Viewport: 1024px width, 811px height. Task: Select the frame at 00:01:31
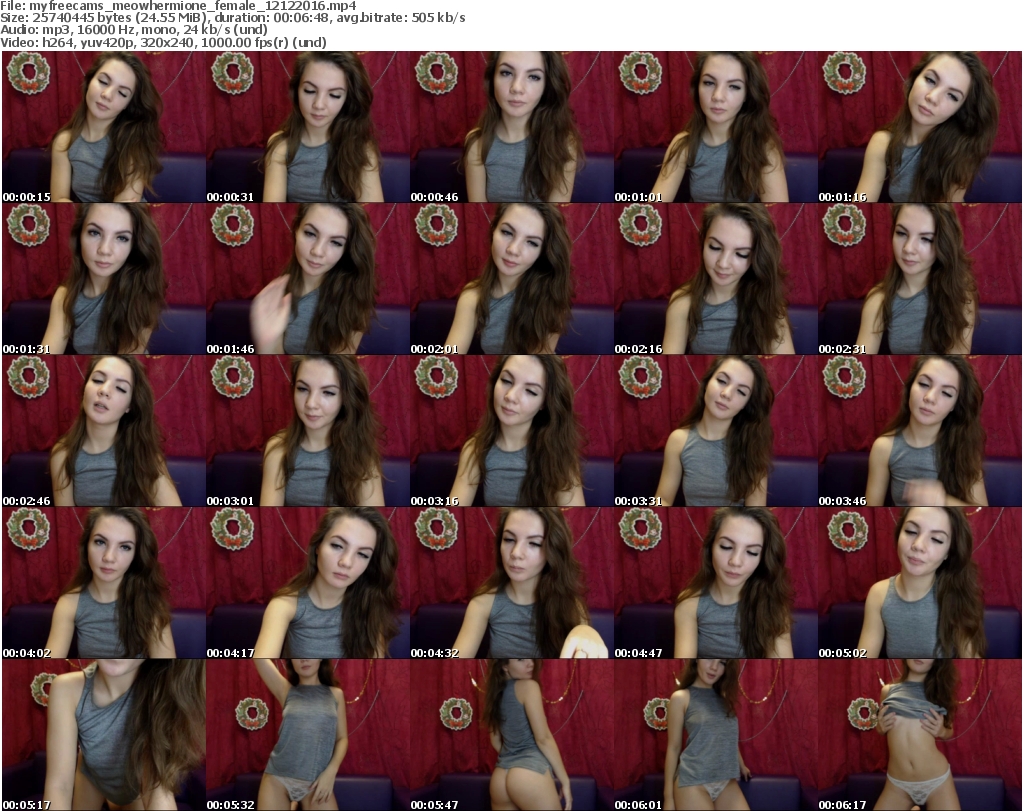104,279
